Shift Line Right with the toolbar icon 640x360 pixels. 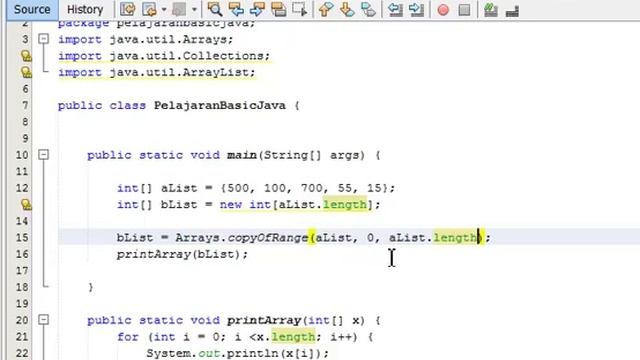pos(416,9)
